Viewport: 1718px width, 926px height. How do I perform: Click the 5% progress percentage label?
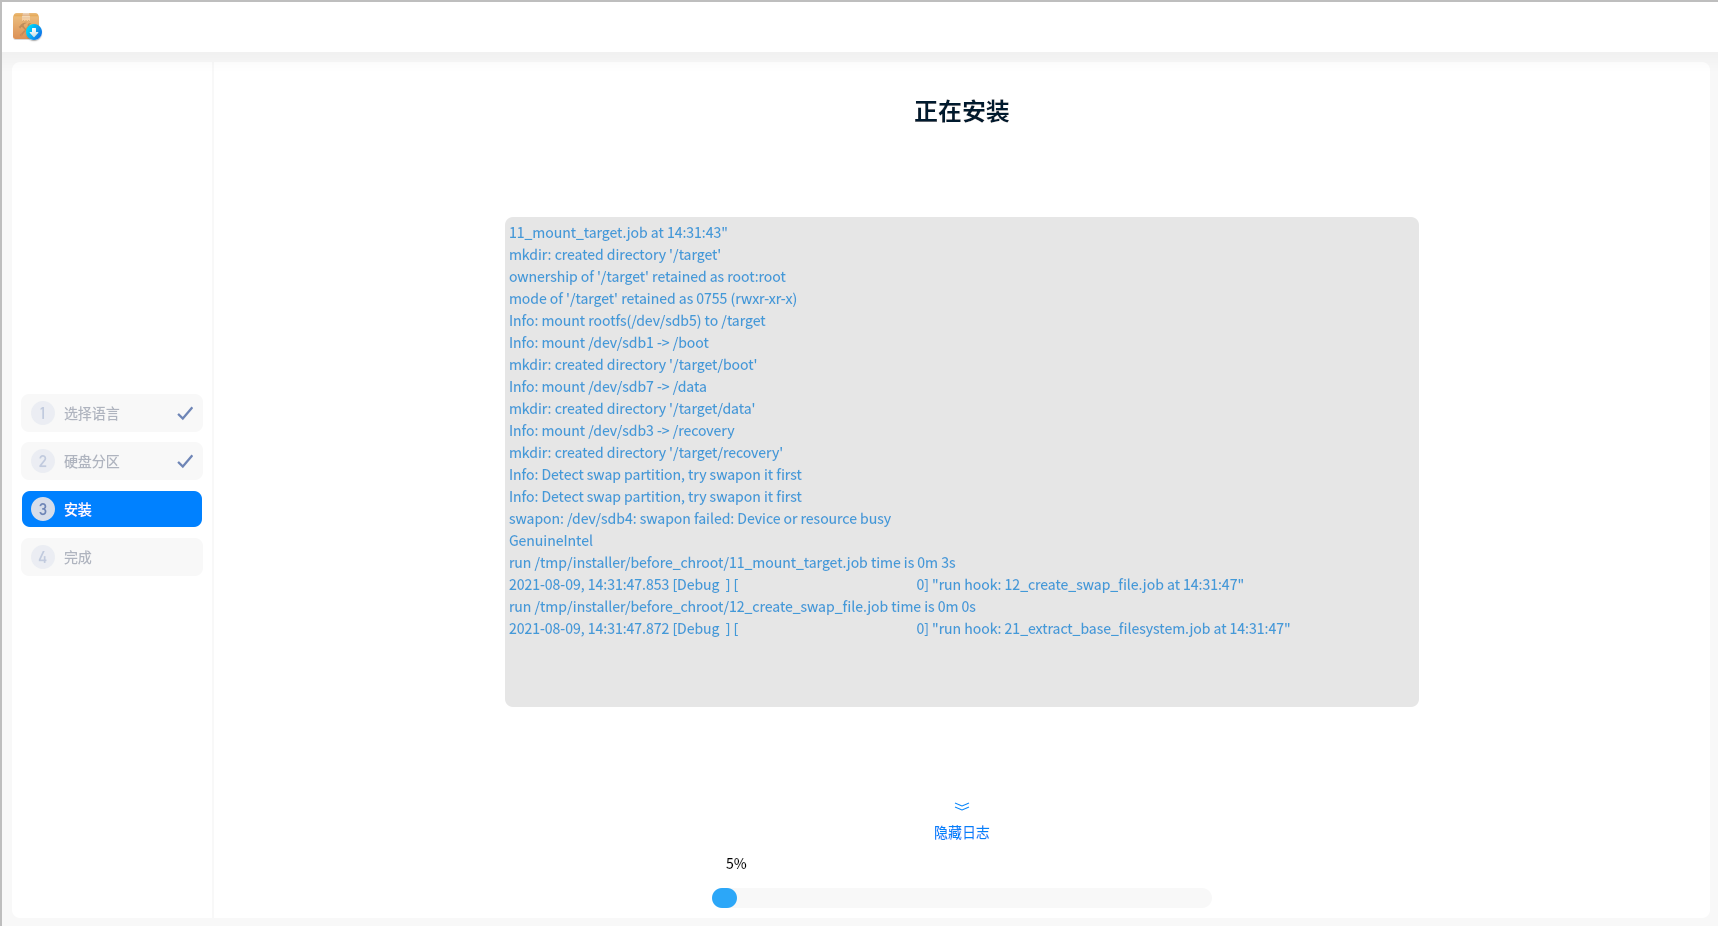coord(736,864)
